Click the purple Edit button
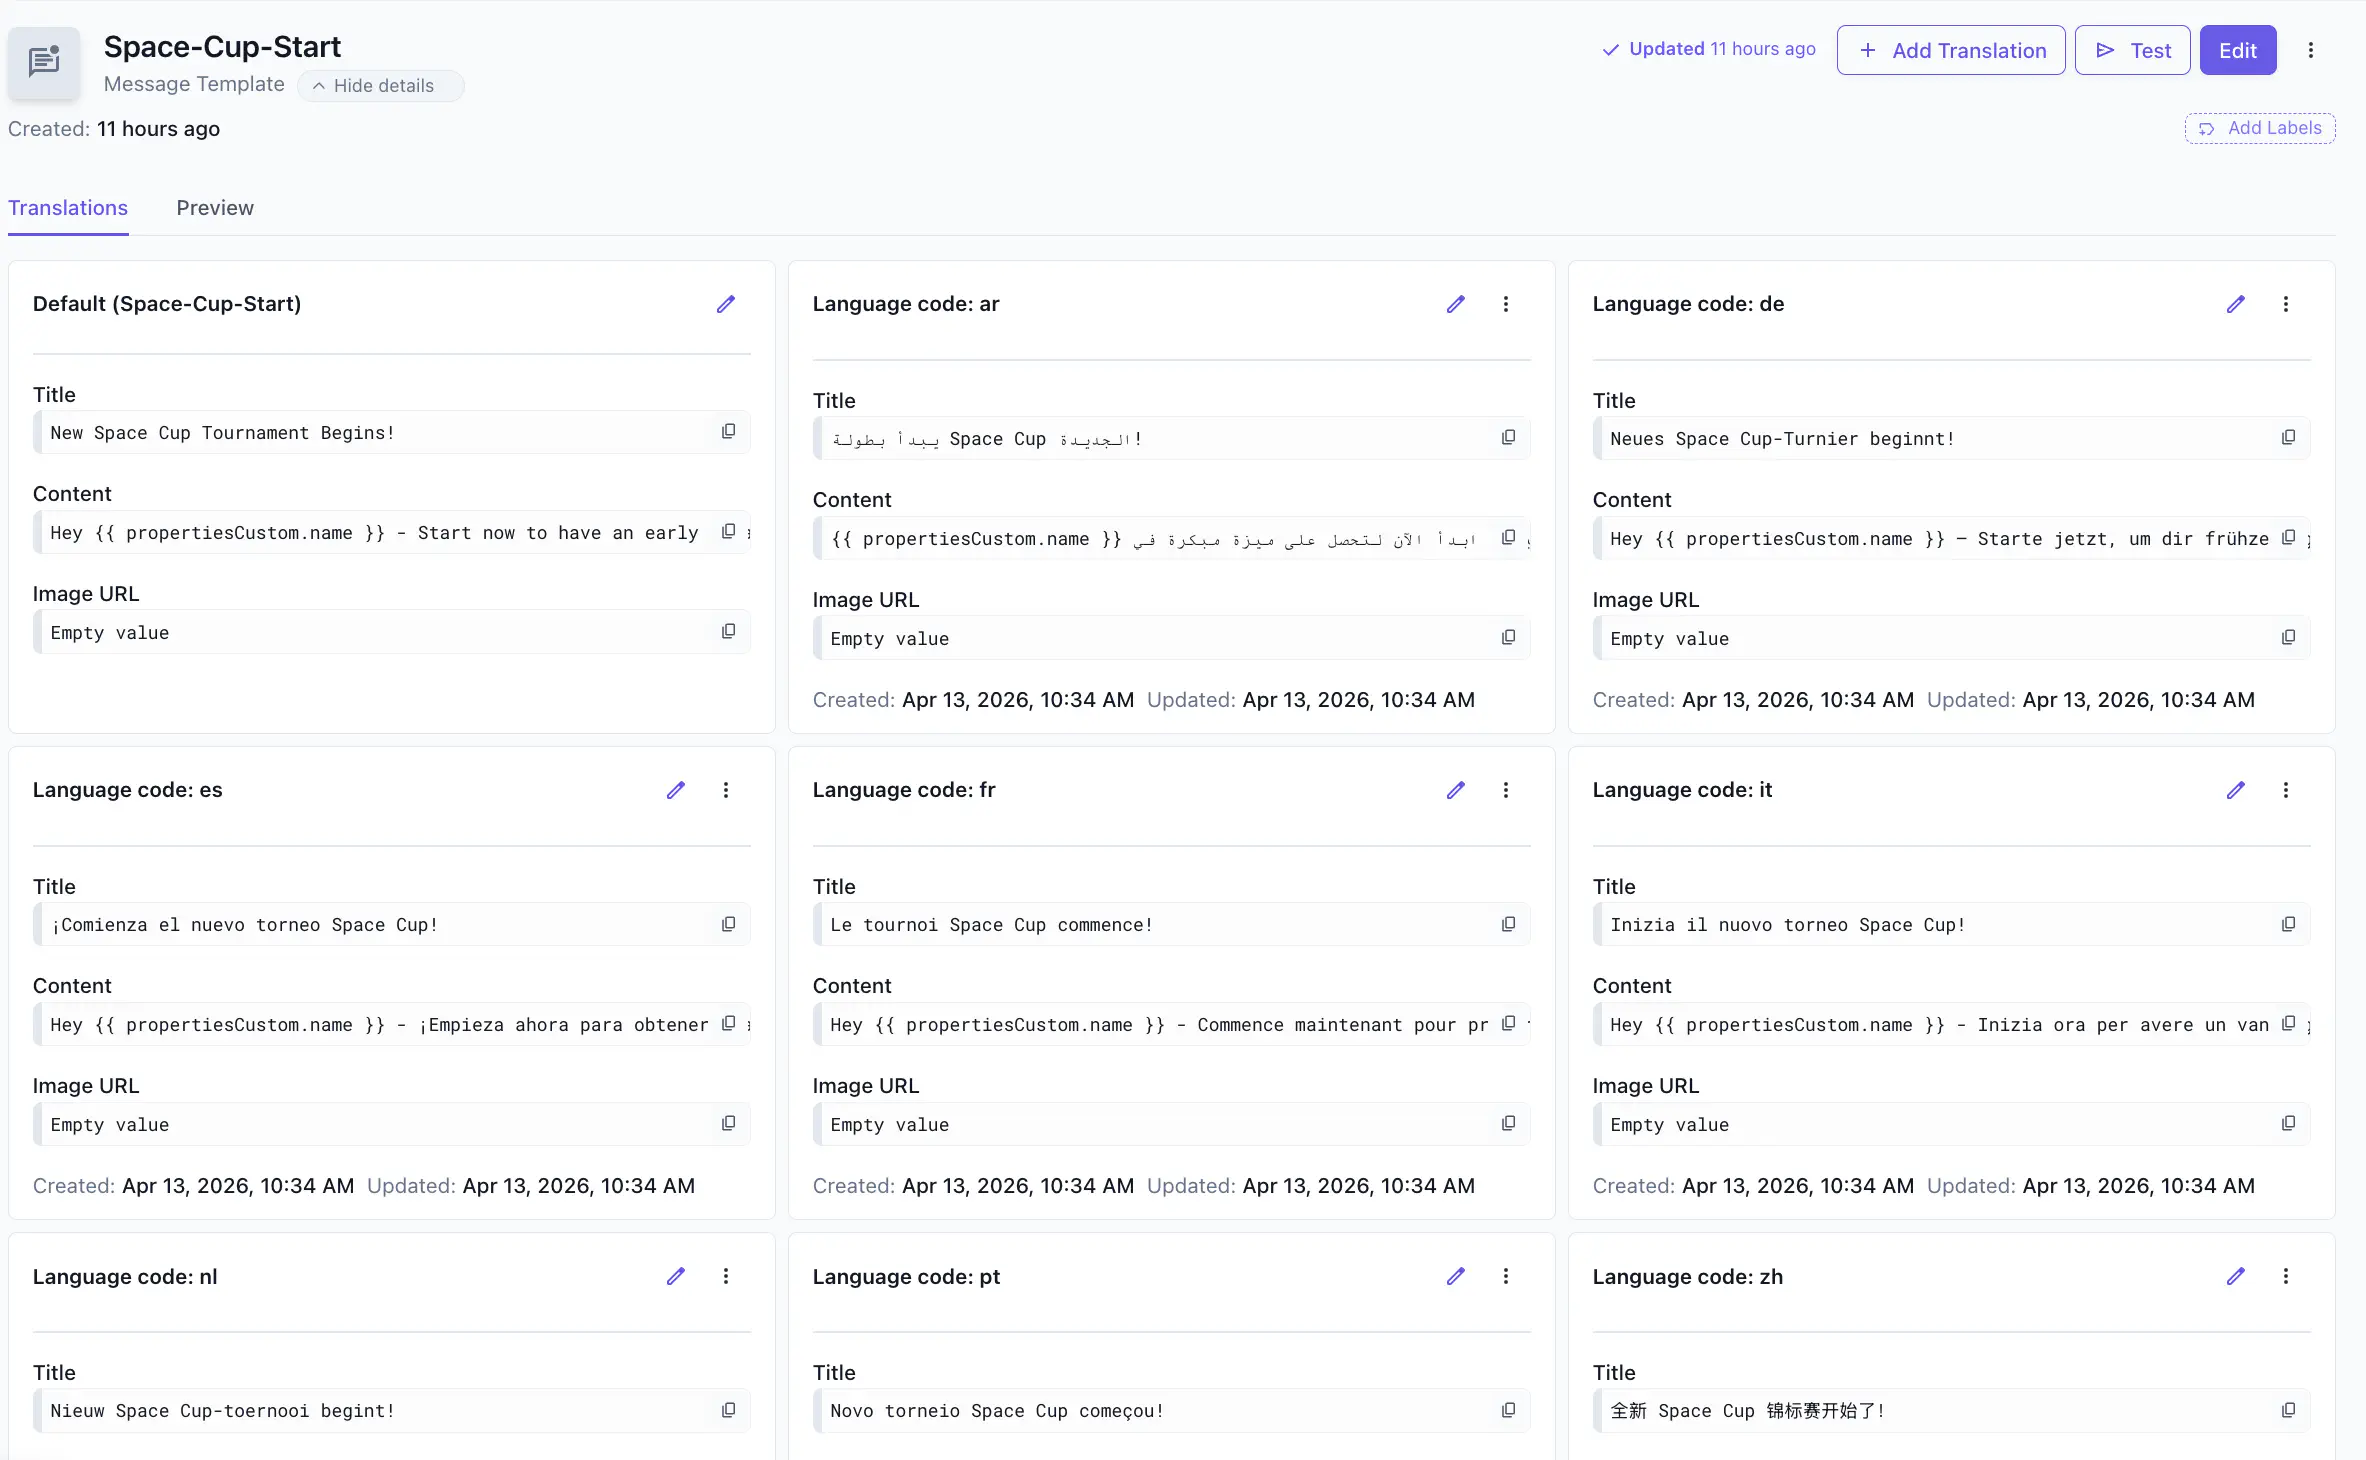Image resolution: width=2366 pixels, height=1460 pixels. point(2238,50)
